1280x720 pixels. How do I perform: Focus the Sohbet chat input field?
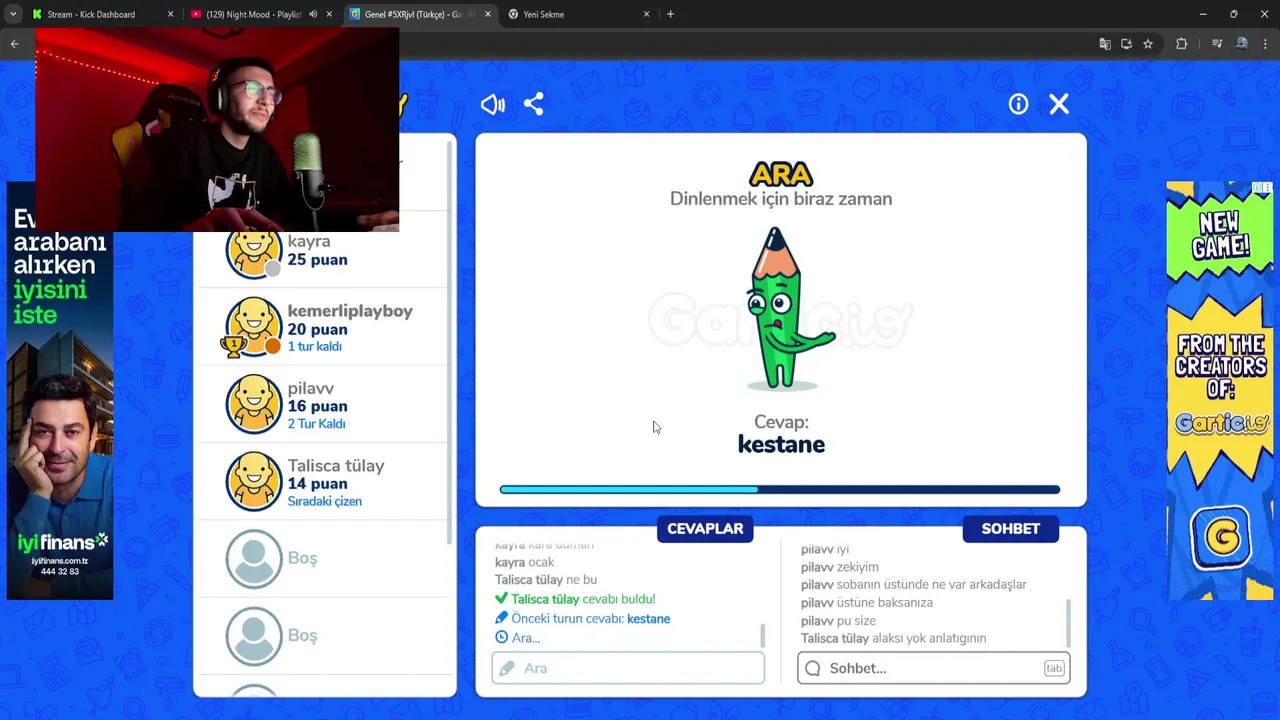pyautogui.click(x=934, y=668)
